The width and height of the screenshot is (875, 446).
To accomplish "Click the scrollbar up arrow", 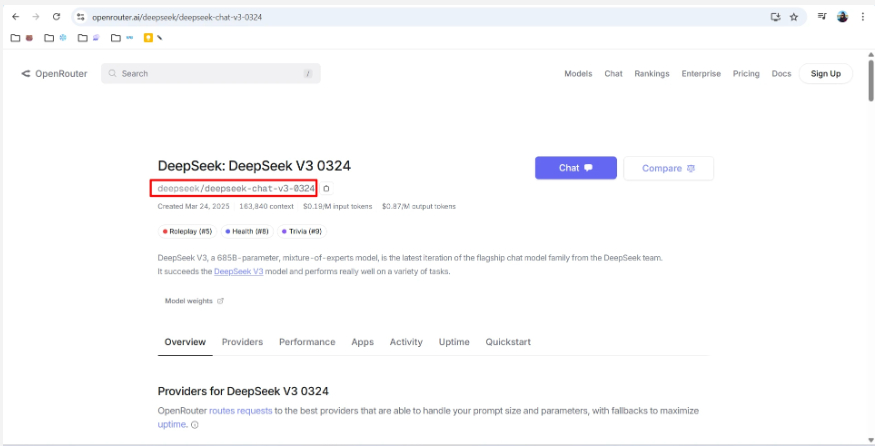I will [x=871, y=54].
